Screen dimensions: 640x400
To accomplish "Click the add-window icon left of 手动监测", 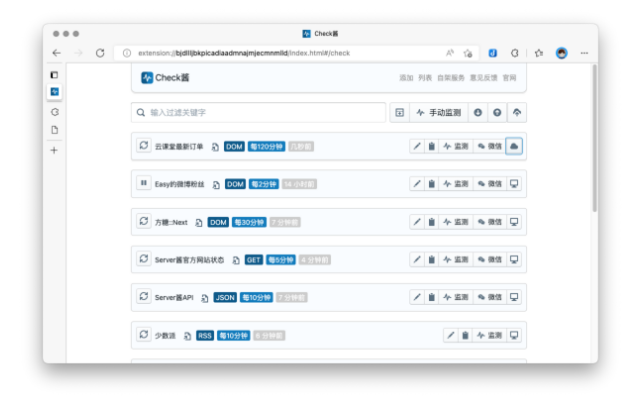I will pyautogui.click(x=400, y=113).
